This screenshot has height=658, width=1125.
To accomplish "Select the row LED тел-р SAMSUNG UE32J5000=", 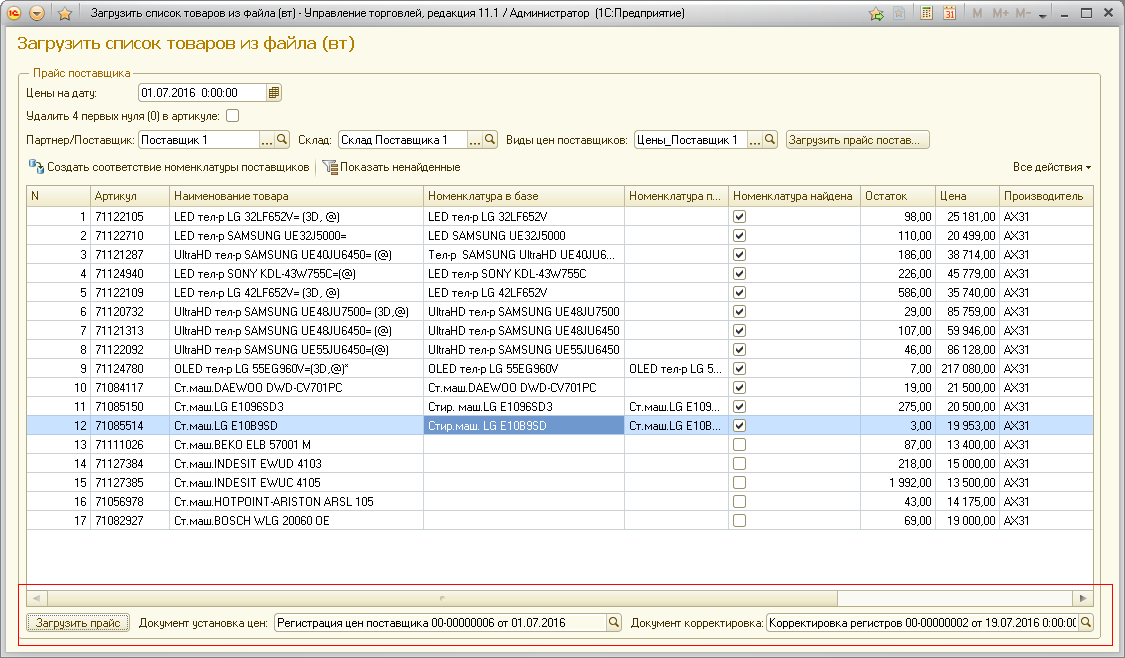I will [560, 235].
